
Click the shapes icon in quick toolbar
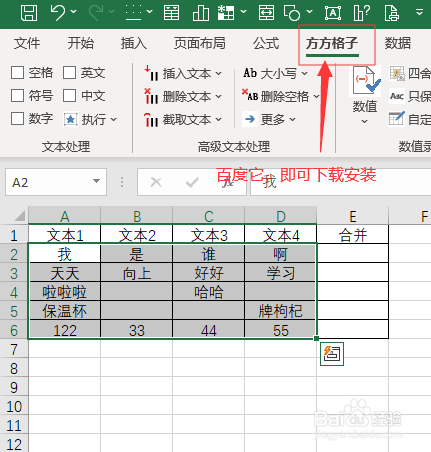292,12
